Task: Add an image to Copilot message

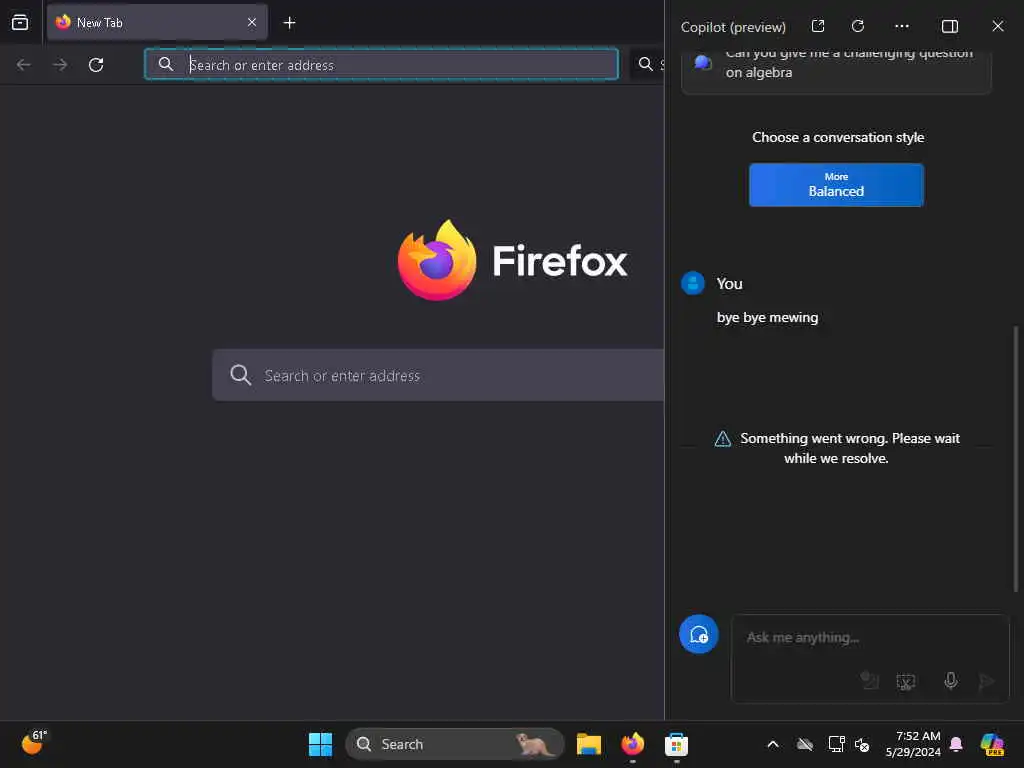Action: pyautogui.click(x=869, y=681)
